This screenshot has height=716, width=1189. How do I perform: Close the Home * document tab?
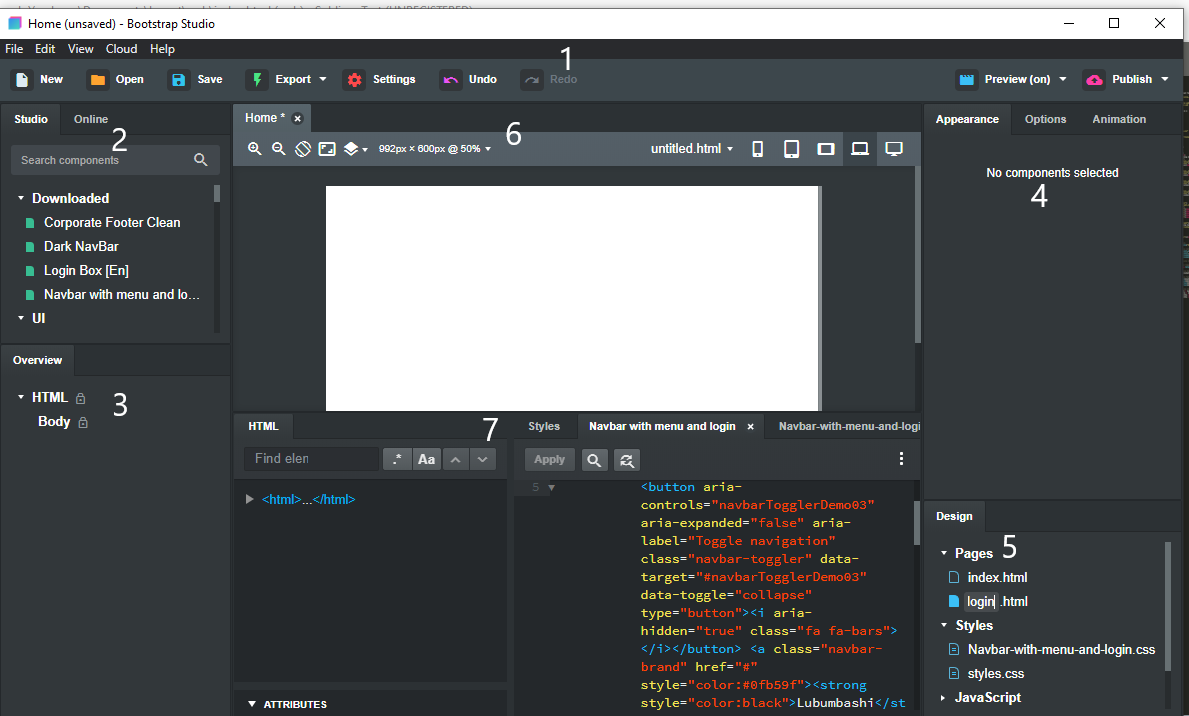coord(298,118)
